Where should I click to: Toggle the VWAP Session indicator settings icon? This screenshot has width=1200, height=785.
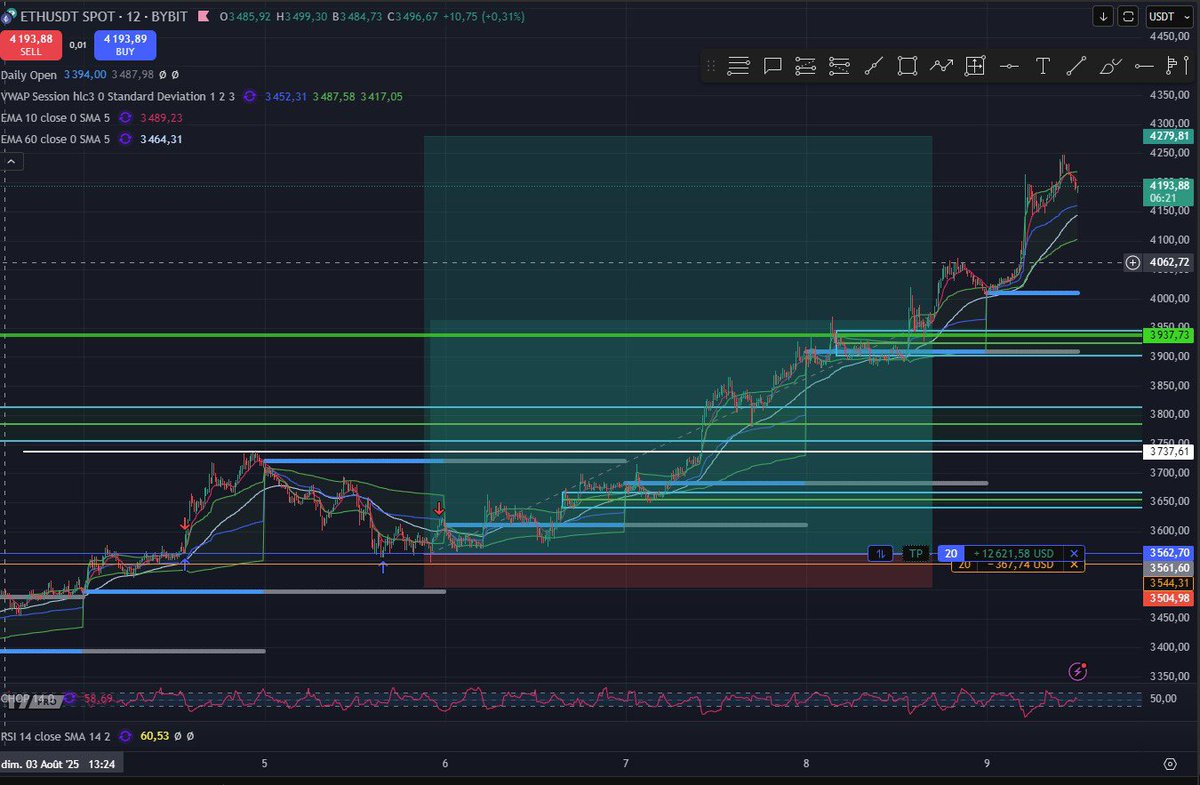[x=250, y=96]
